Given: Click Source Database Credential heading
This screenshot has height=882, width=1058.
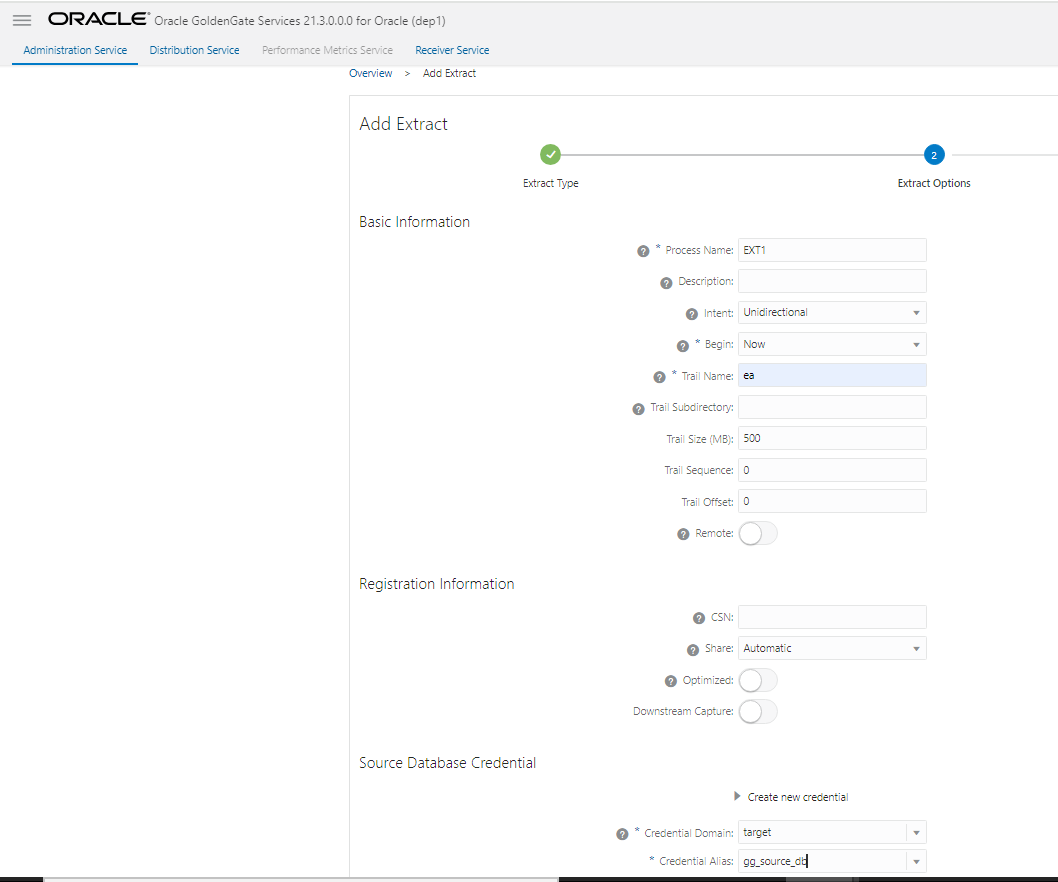Looking at the screenshot, I should pos(447,763).
